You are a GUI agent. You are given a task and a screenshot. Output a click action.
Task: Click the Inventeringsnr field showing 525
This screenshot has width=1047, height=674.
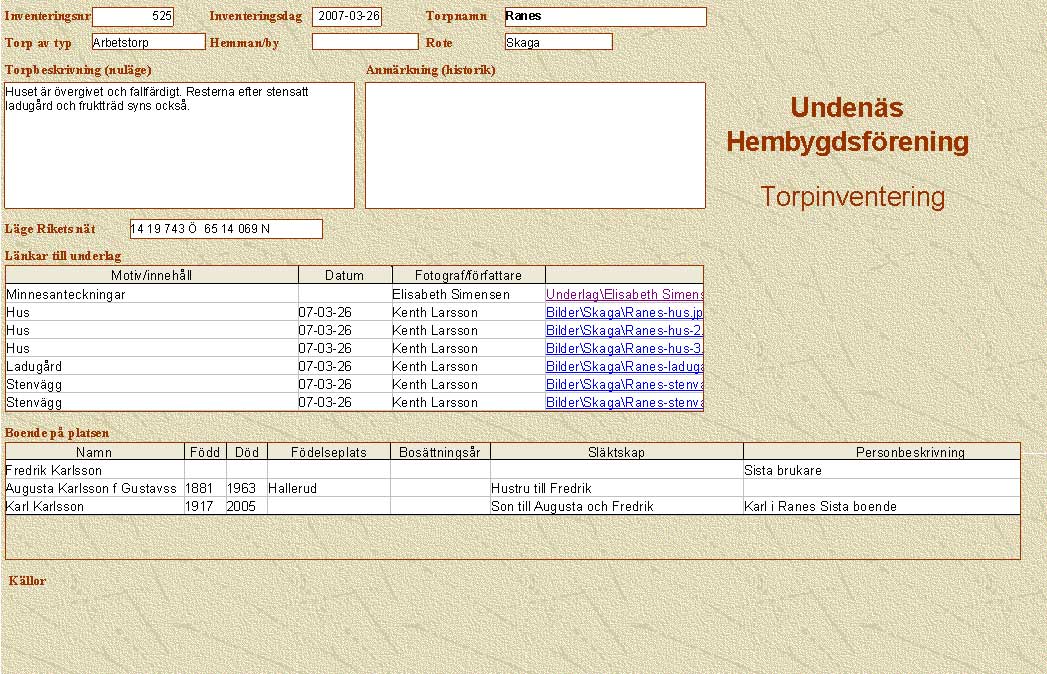[132, 17]
